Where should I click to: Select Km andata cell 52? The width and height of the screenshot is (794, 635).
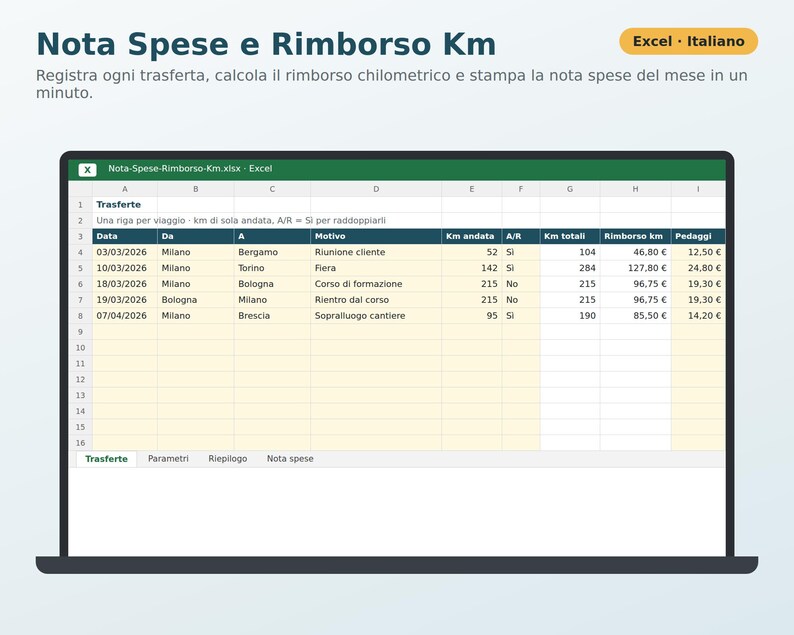(471, 252)
